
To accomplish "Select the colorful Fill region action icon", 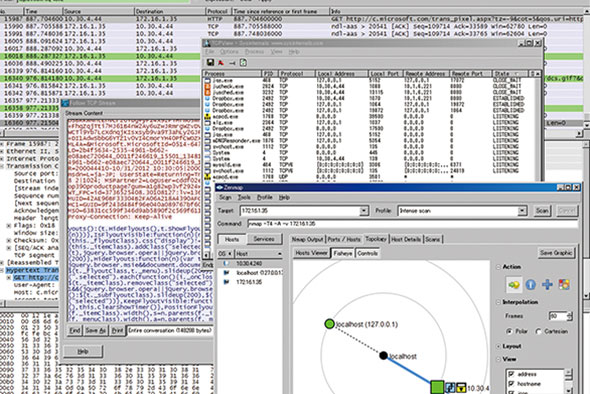I will [564, 284].
